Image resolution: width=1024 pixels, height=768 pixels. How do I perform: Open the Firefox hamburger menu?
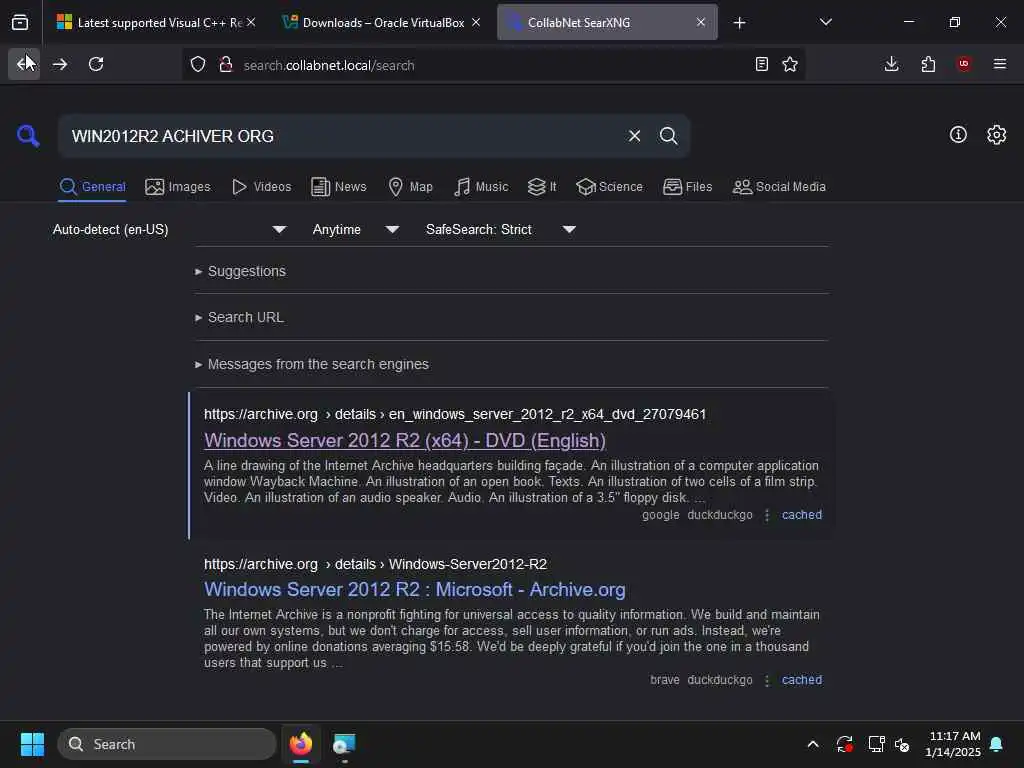[x=1000, y=64]
